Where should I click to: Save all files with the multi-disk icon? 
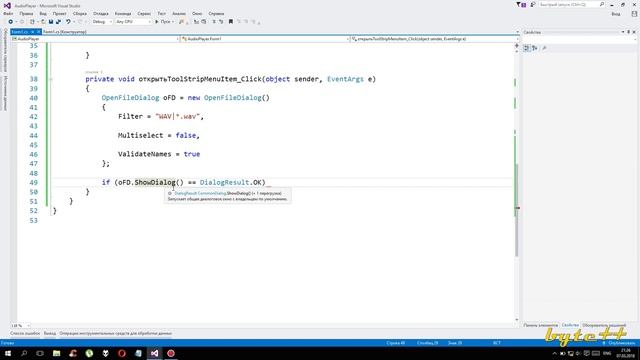point(58,22)
